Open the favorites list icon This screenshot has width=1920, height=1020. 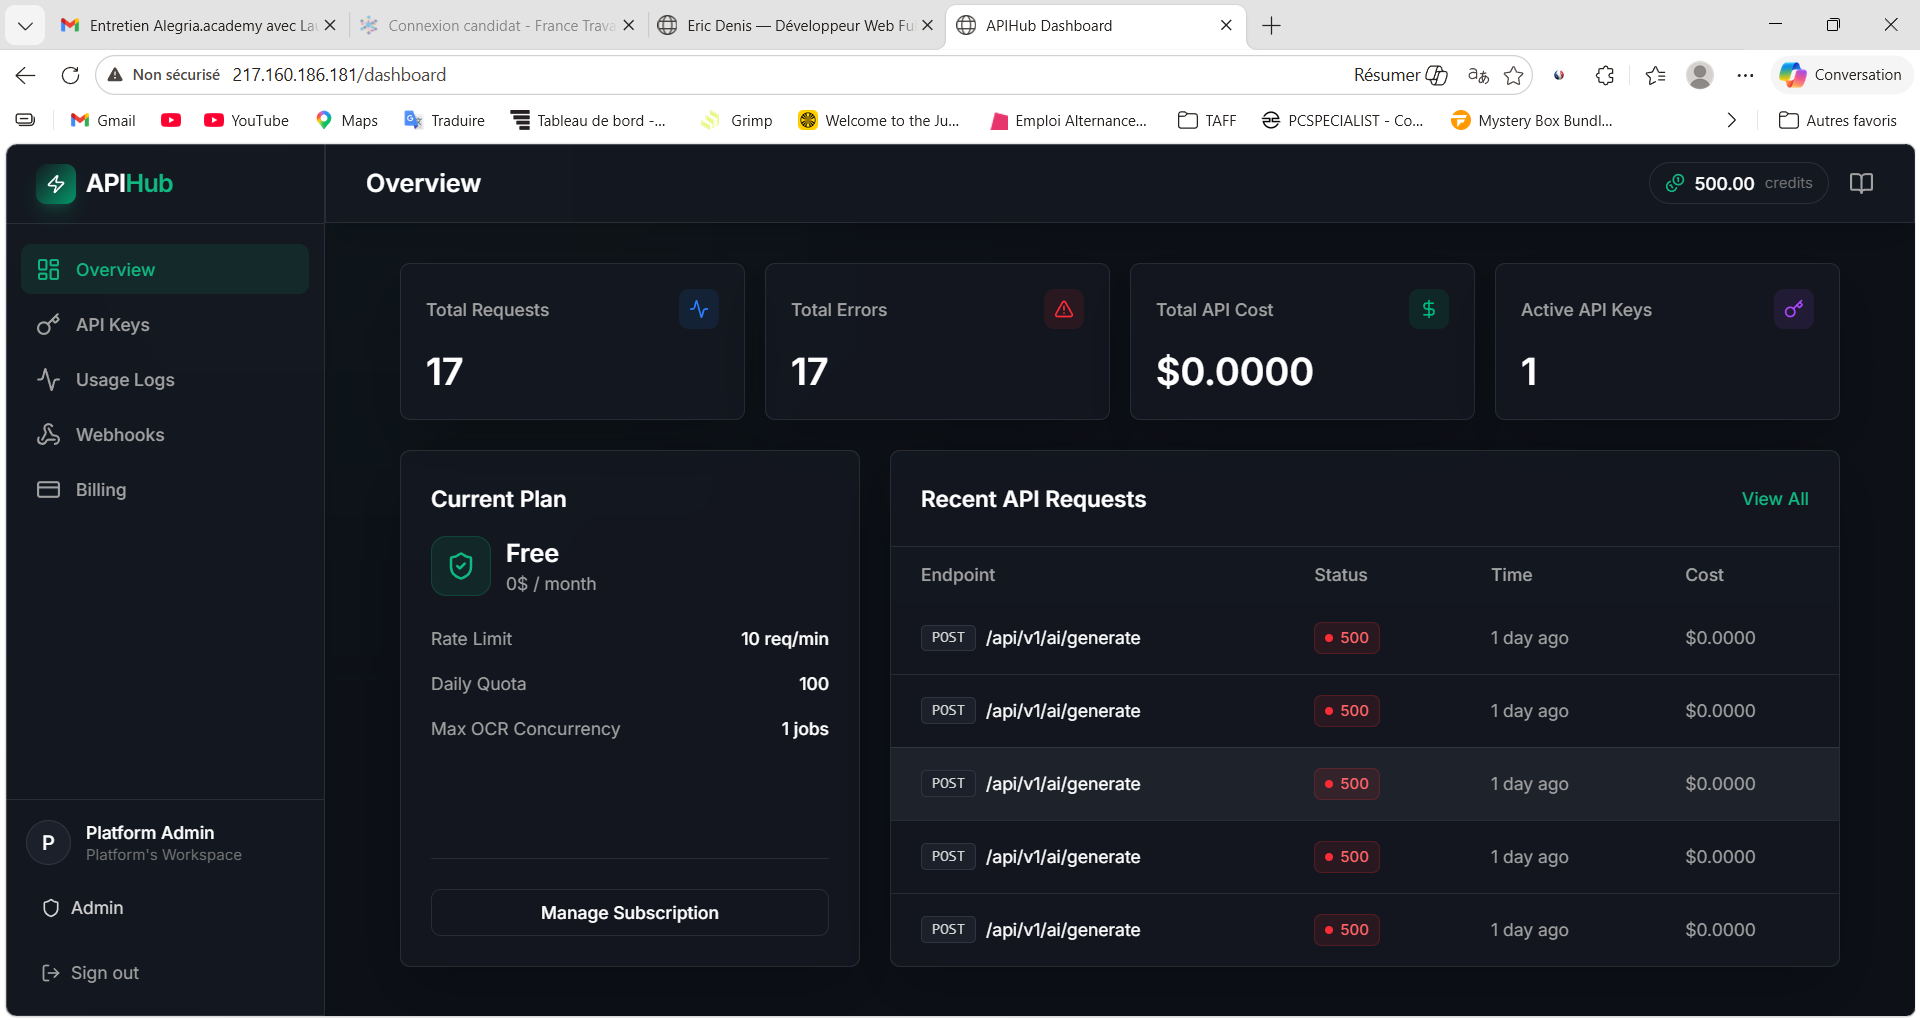point(1656,75)
